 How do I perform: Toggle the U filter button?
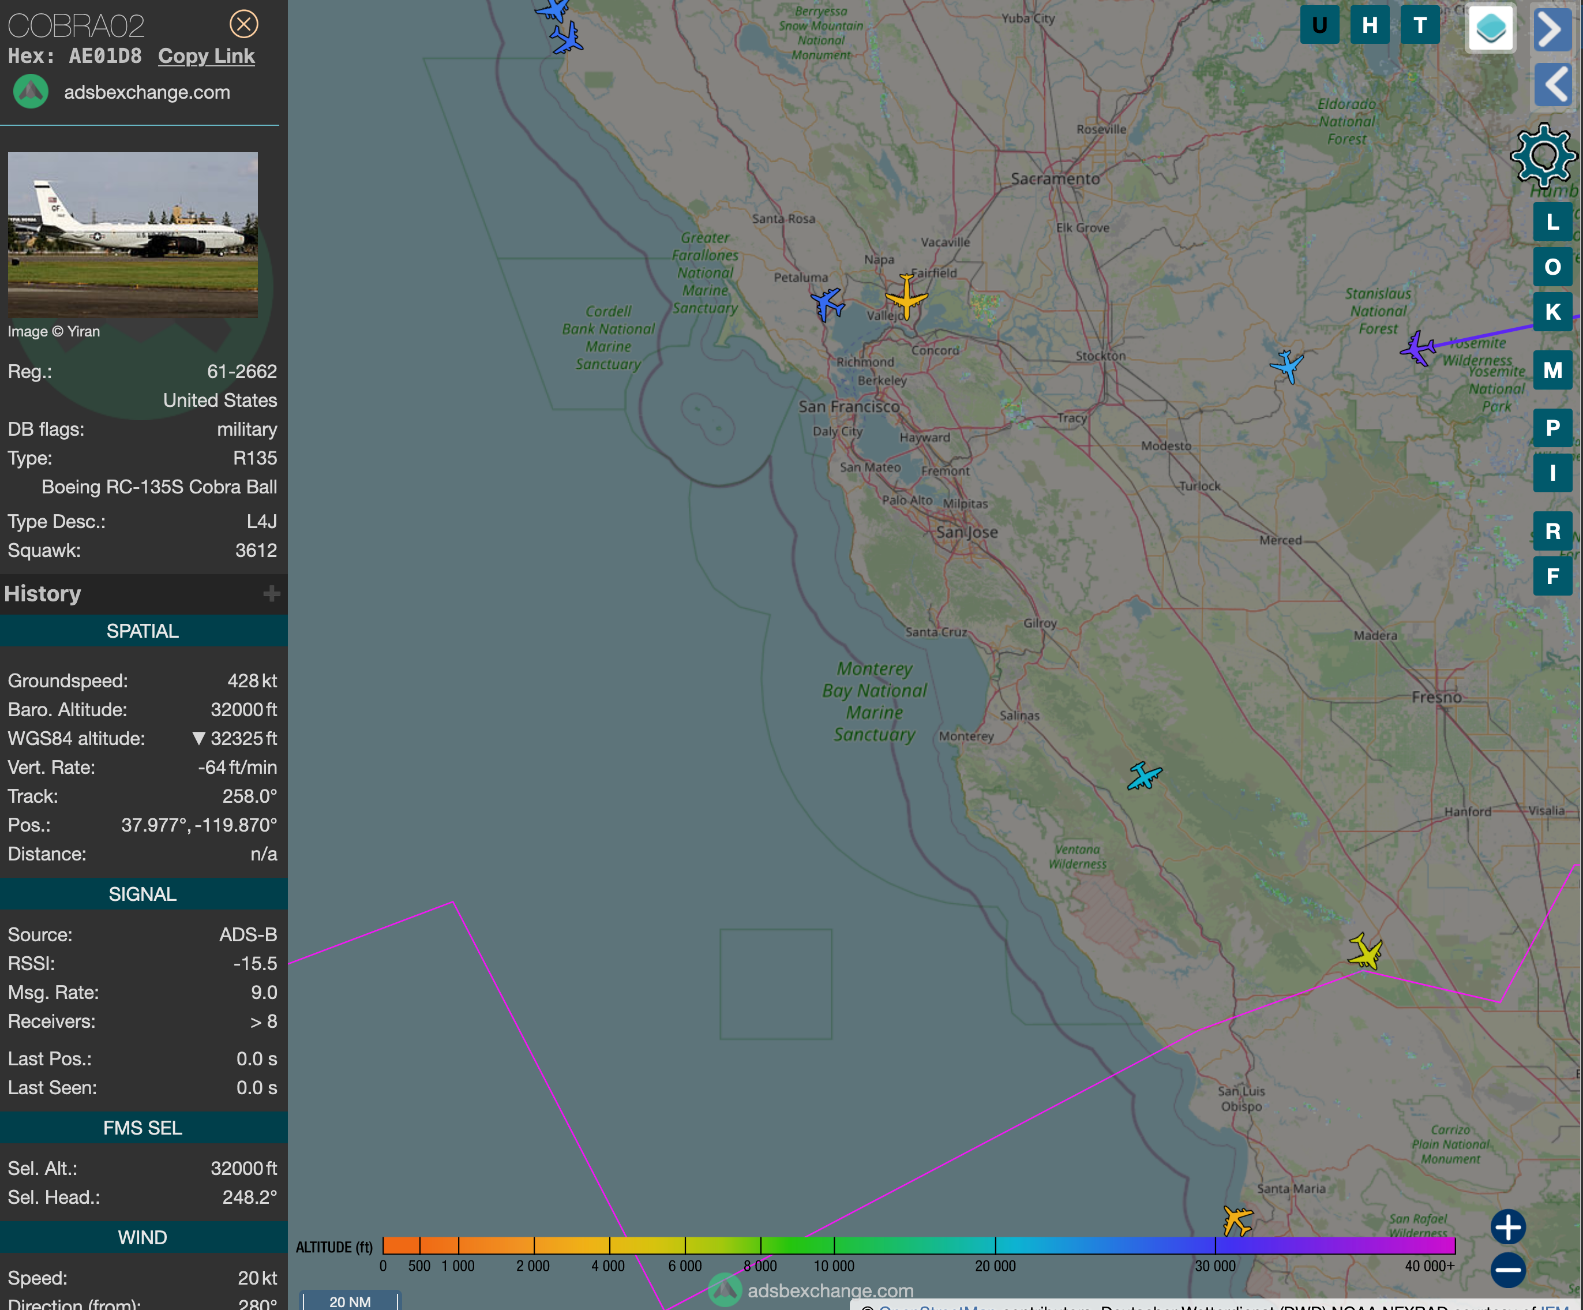click(x=1319, y=25)
